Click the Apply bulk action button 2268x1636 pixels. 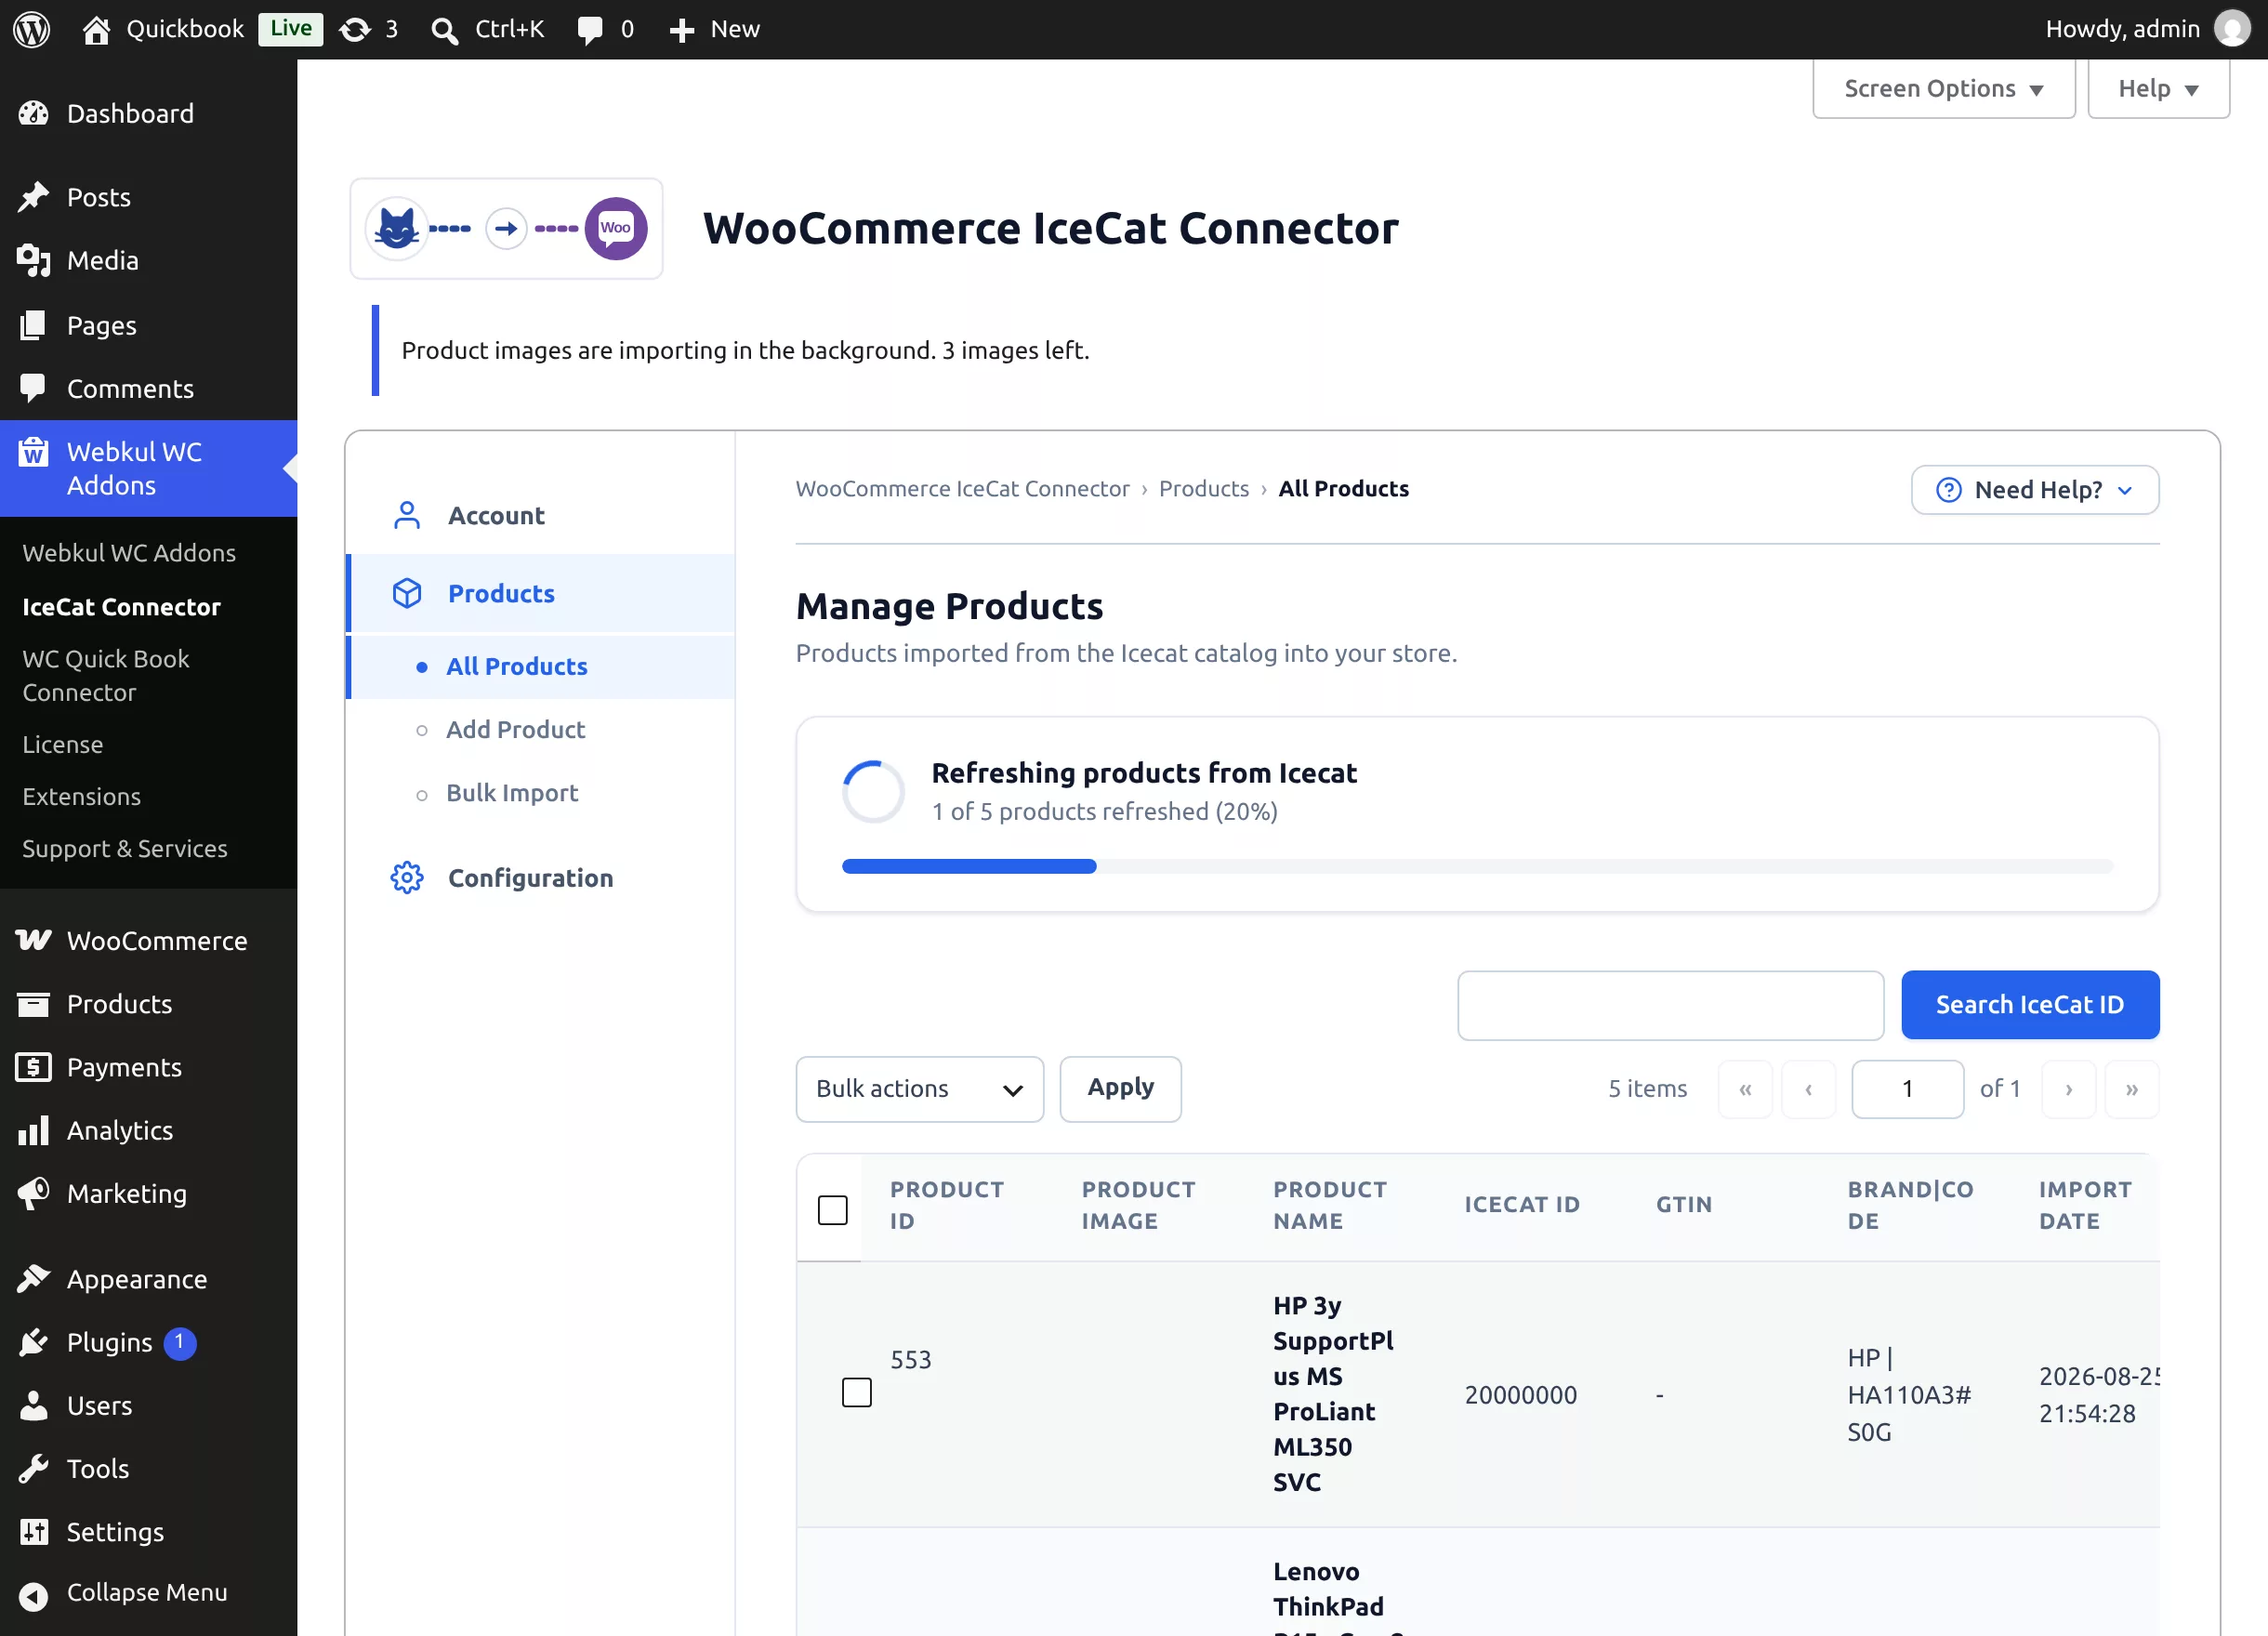[x=1120, y=1088]
